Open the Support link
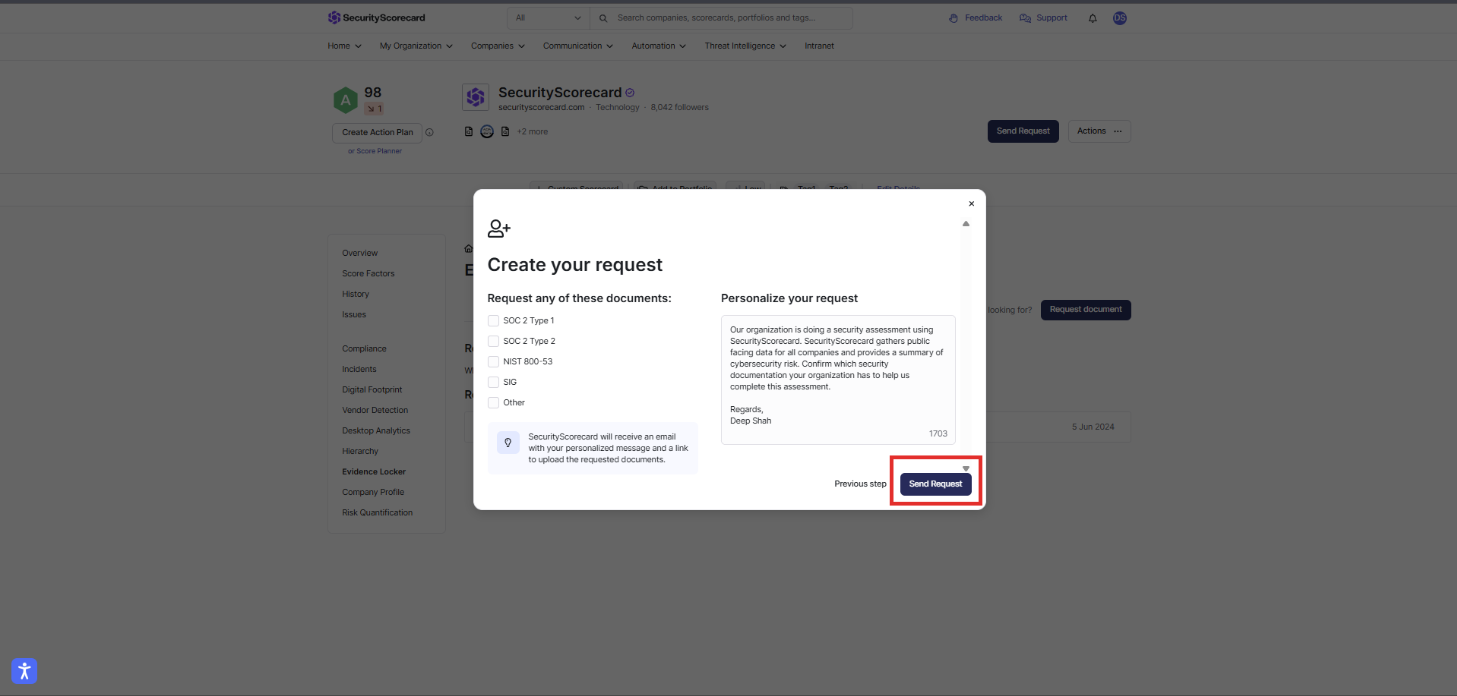Screen dimensions: 1457x696 coord(1043,18)
